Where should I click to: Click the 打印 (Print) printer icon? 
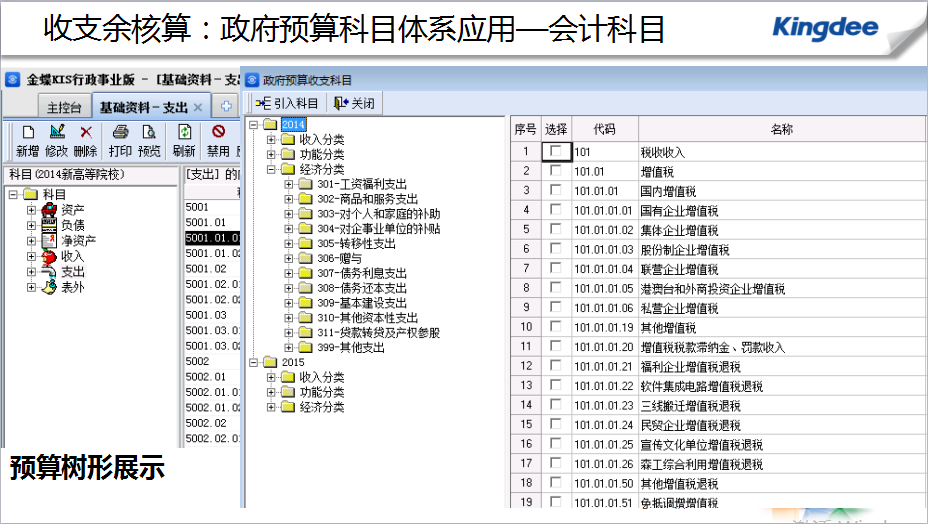tap(120, 132)
